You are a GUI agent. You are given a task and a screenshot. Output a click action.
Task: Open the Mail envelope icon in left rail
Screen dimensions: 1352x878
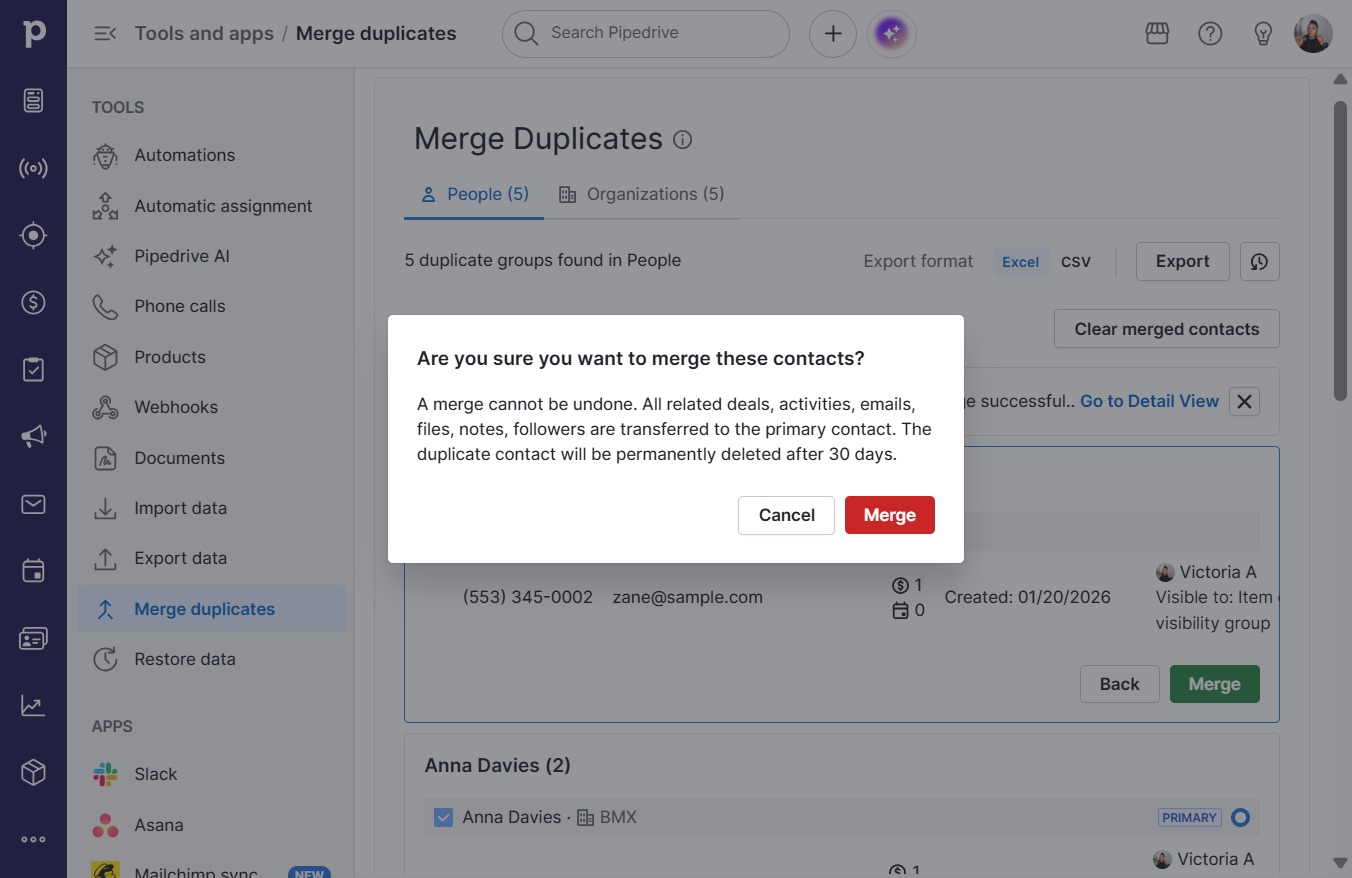pos(34,504)
